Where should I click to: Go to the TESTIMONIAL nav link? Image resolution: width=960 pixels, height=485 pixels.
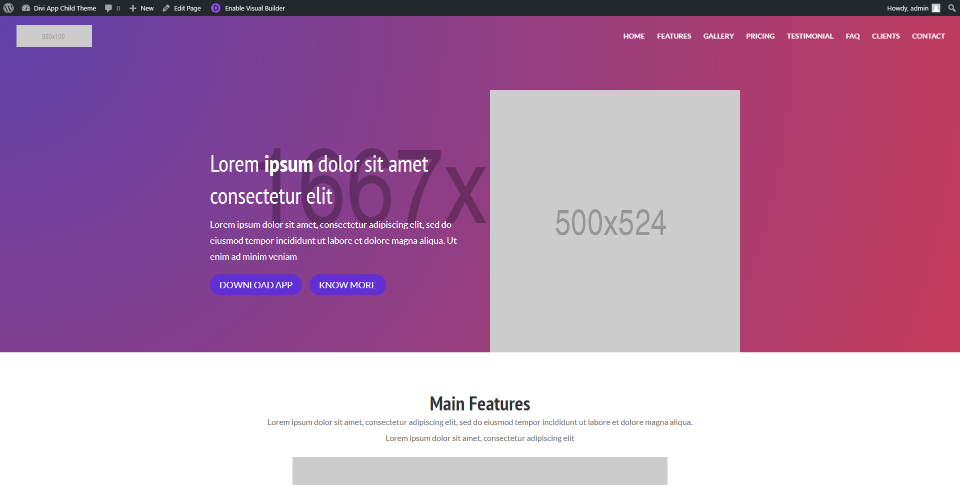(x=809, y=36)
